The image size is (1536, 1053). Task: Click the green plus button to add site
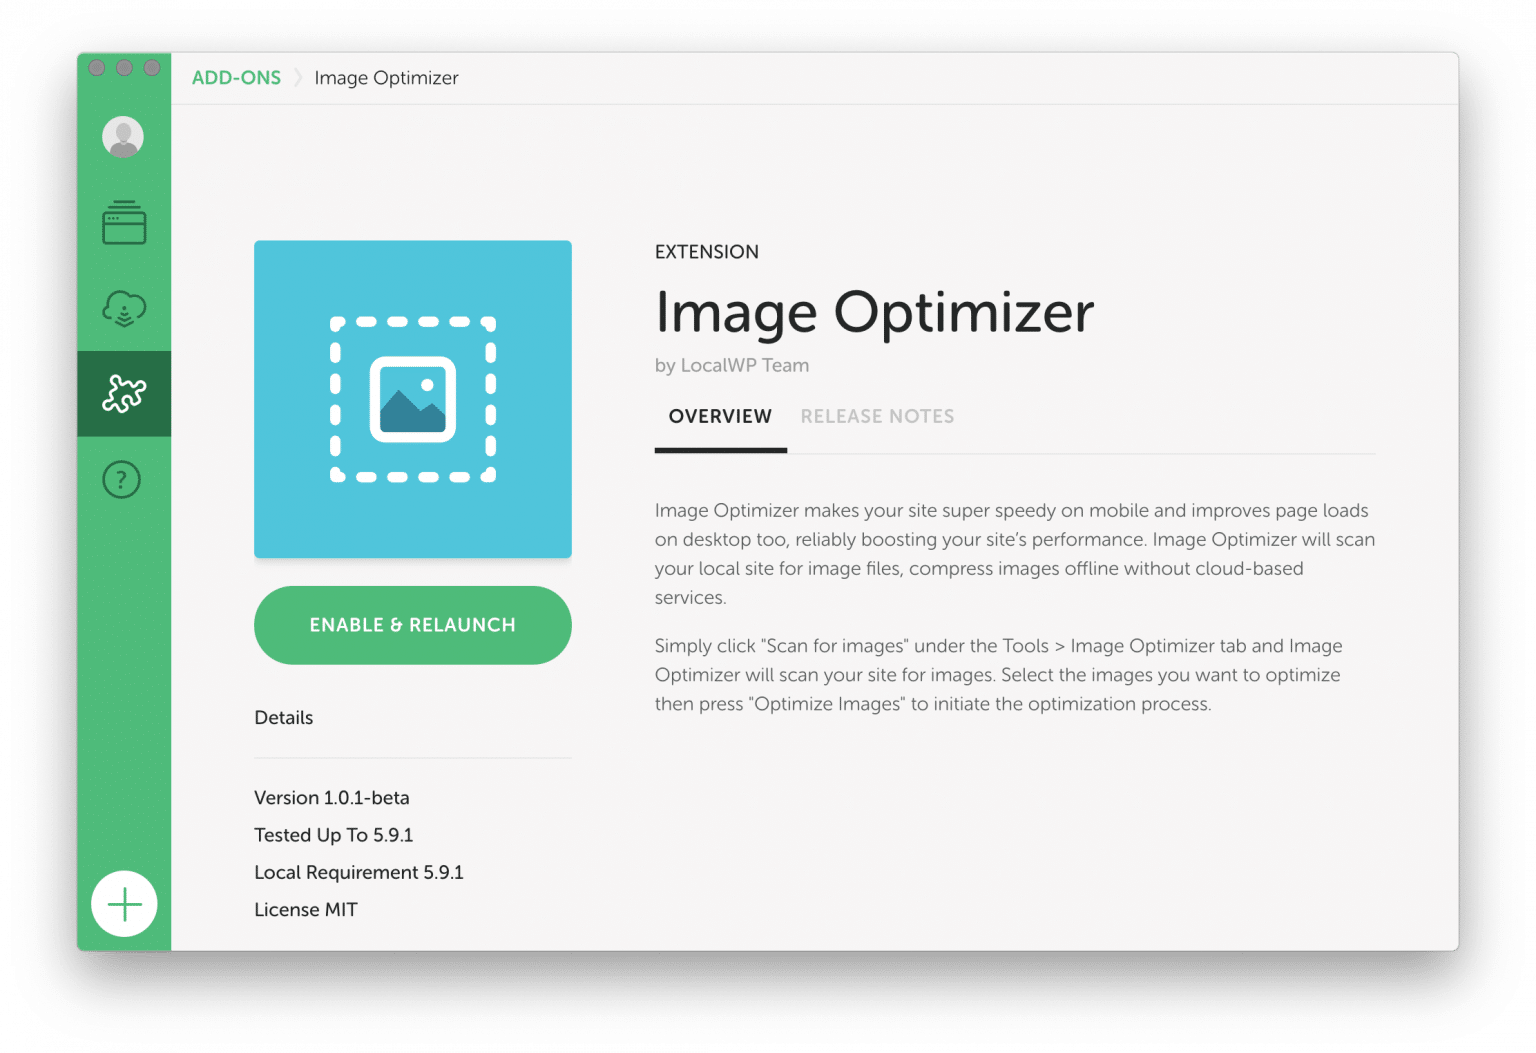[123, 903]
